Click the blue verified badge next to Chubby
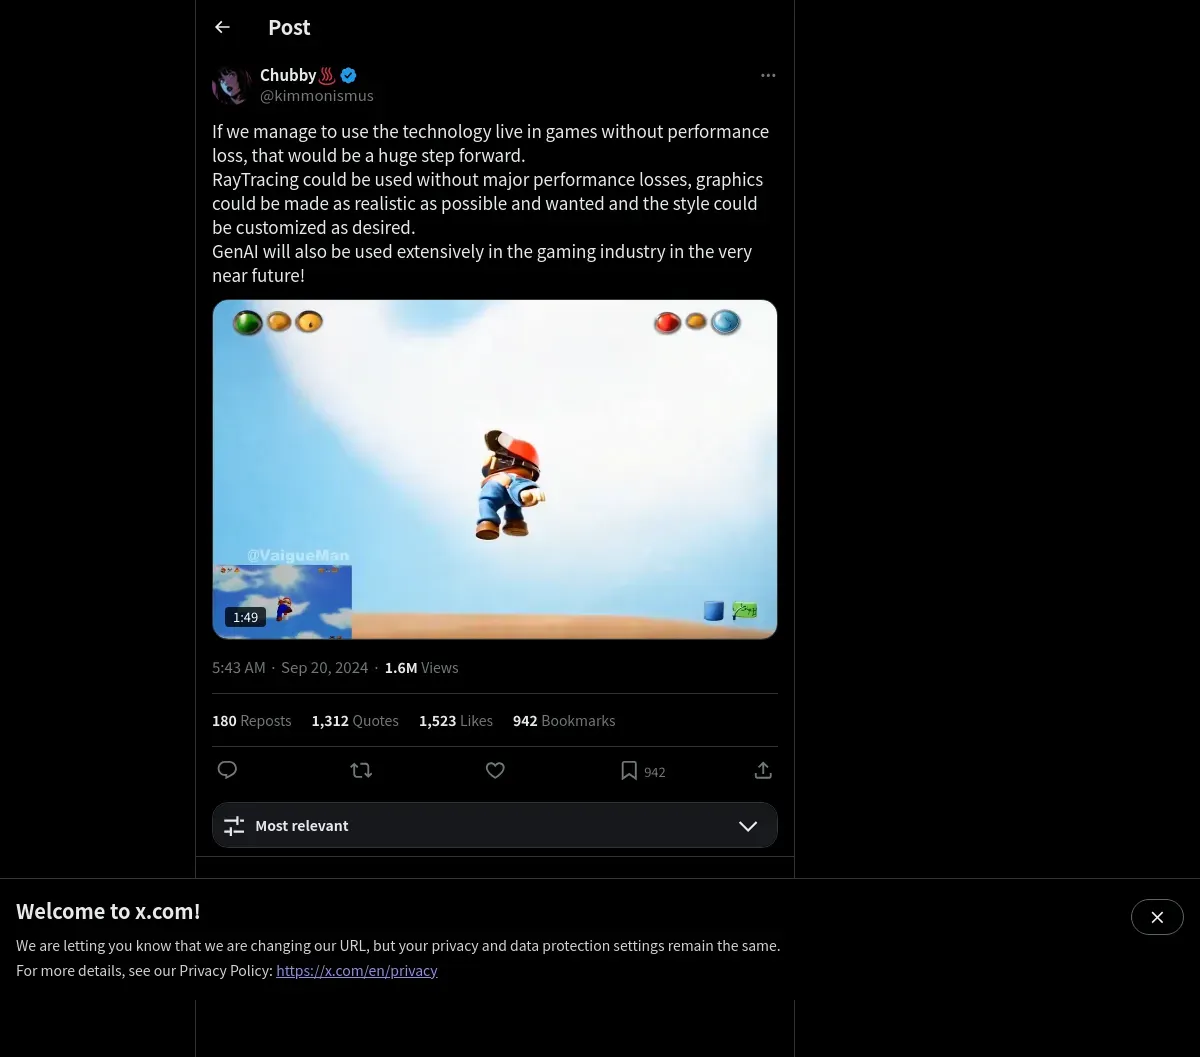1200x1057 pixels. point(348,75)
